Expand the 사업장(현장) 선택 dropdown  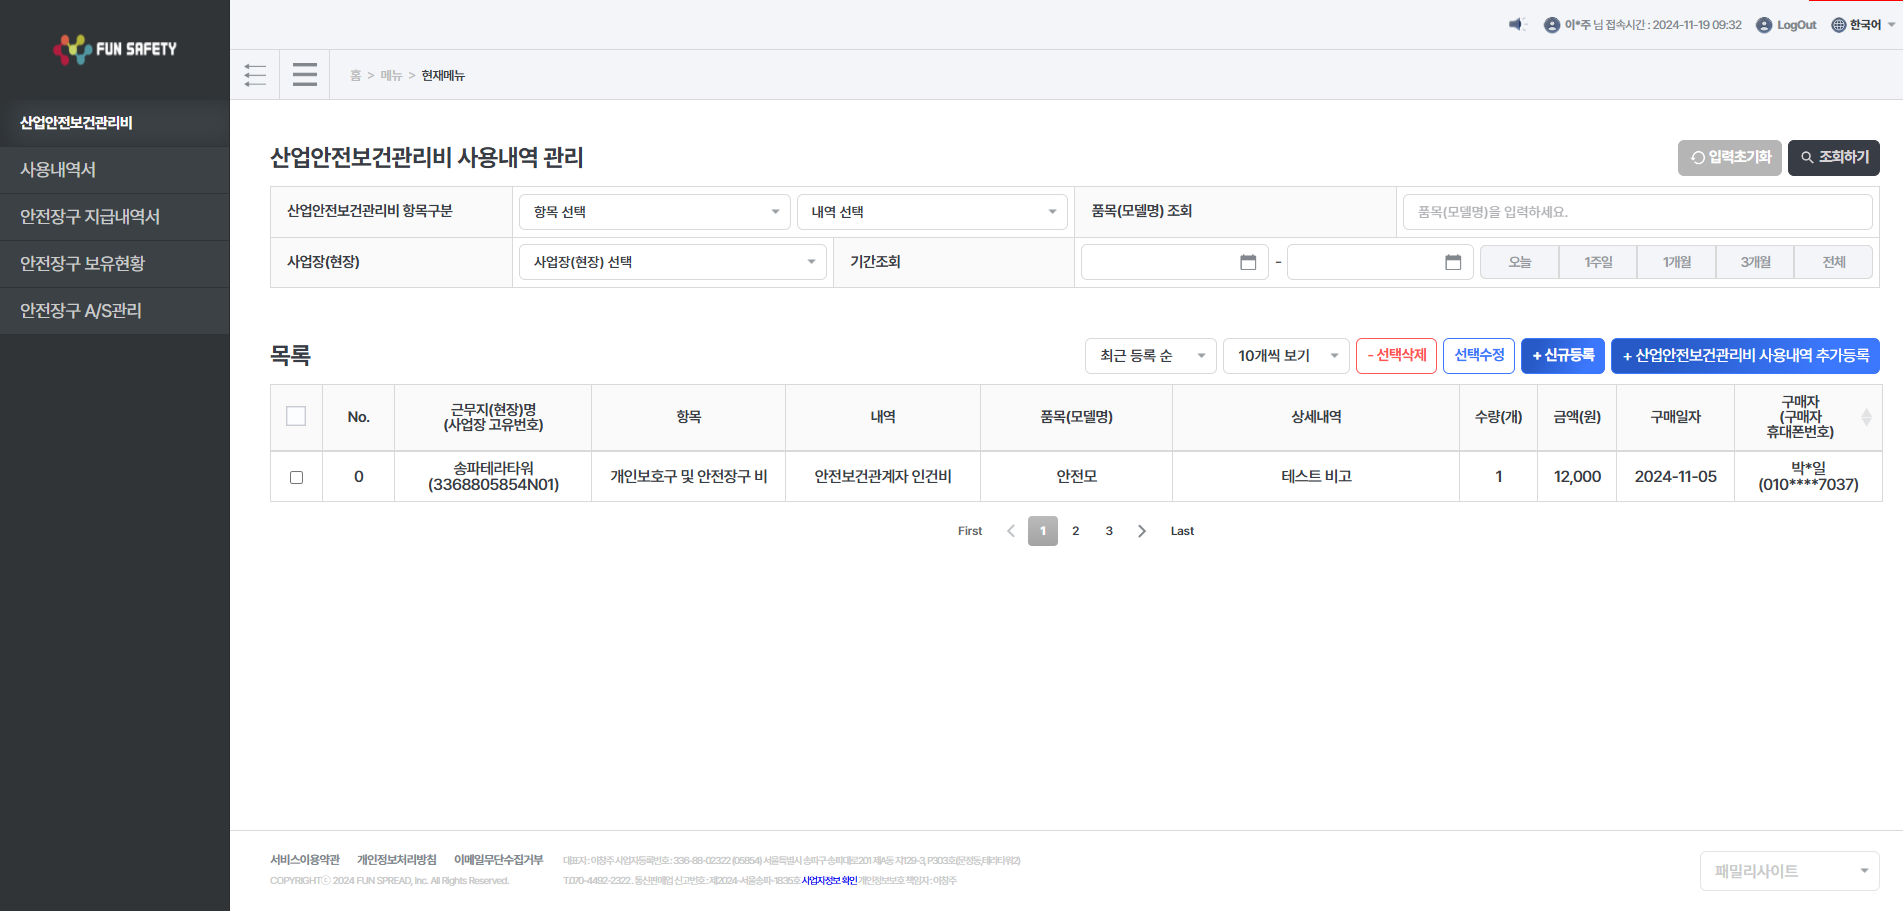pos(673,262)
